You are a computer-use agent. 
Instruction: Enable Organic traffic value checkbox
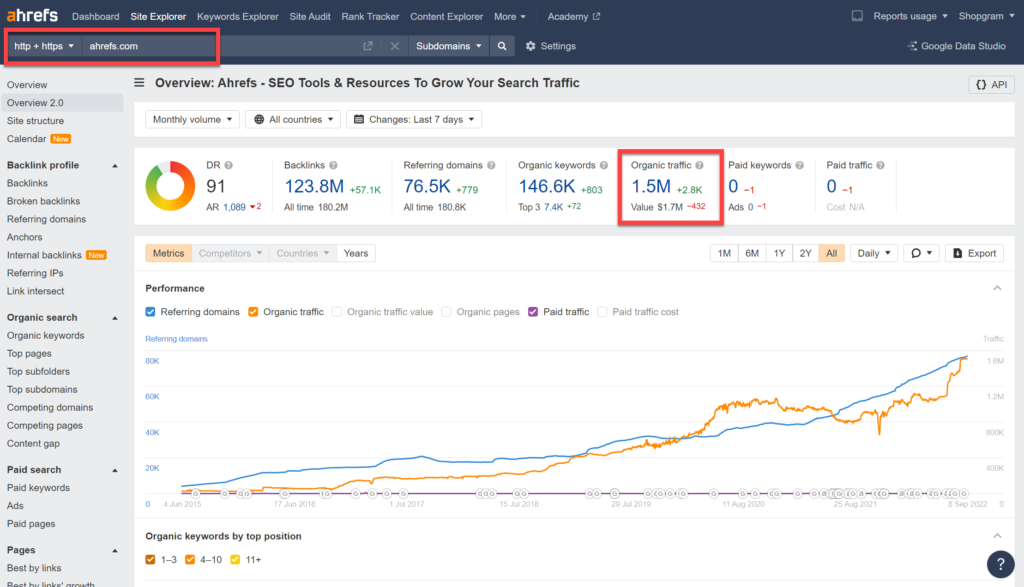336,312
